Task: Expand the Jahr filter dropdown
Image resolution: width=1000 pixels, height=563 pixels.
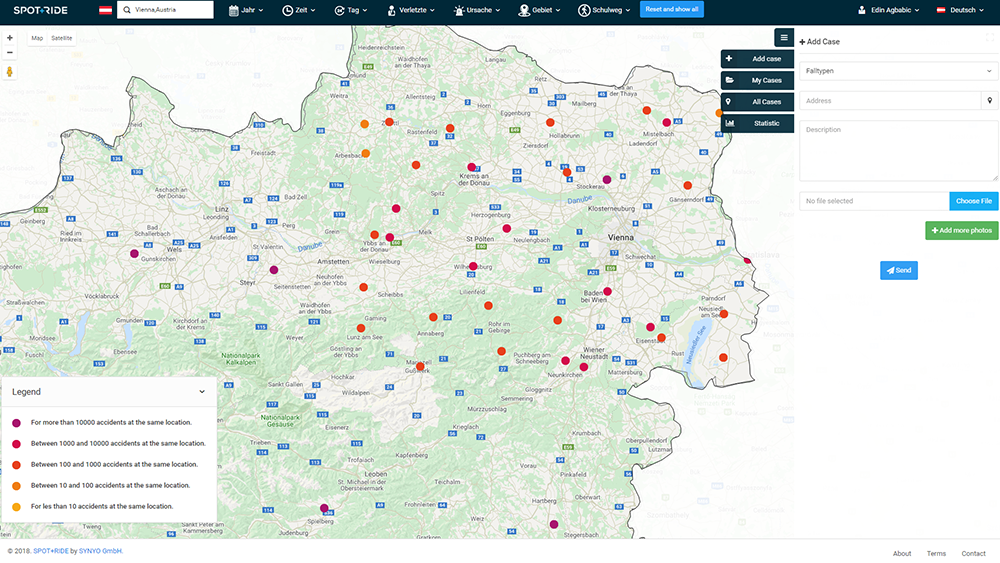Action: 248,10
